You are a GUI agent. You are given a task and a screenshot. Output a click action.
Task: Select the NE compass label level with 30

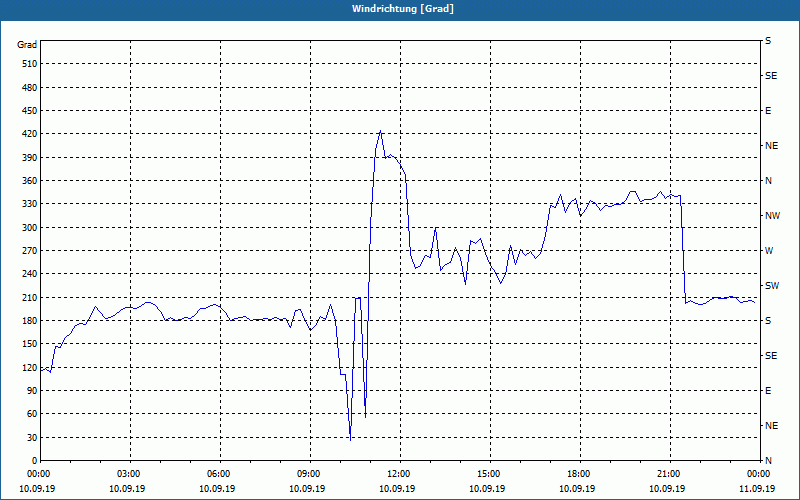[x=771, y=426]
